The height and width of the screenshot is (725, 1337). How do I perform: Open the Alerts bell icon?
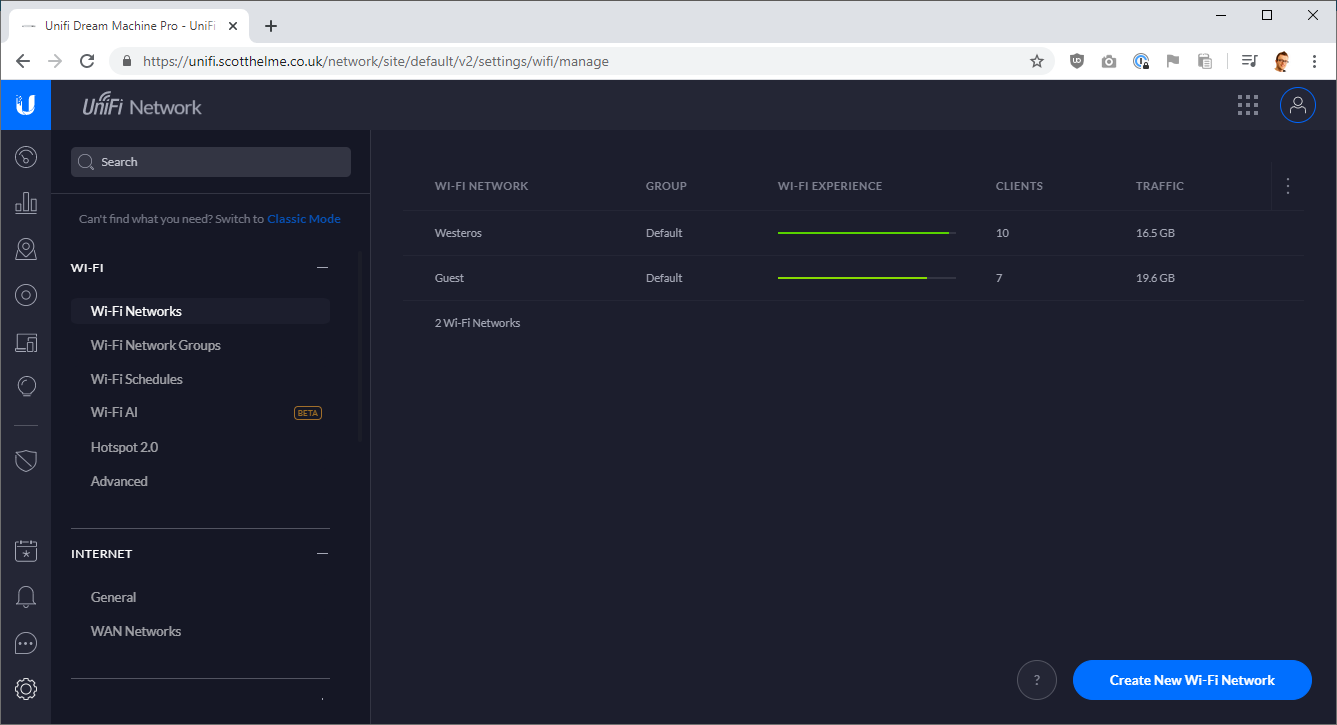(26, 597)
